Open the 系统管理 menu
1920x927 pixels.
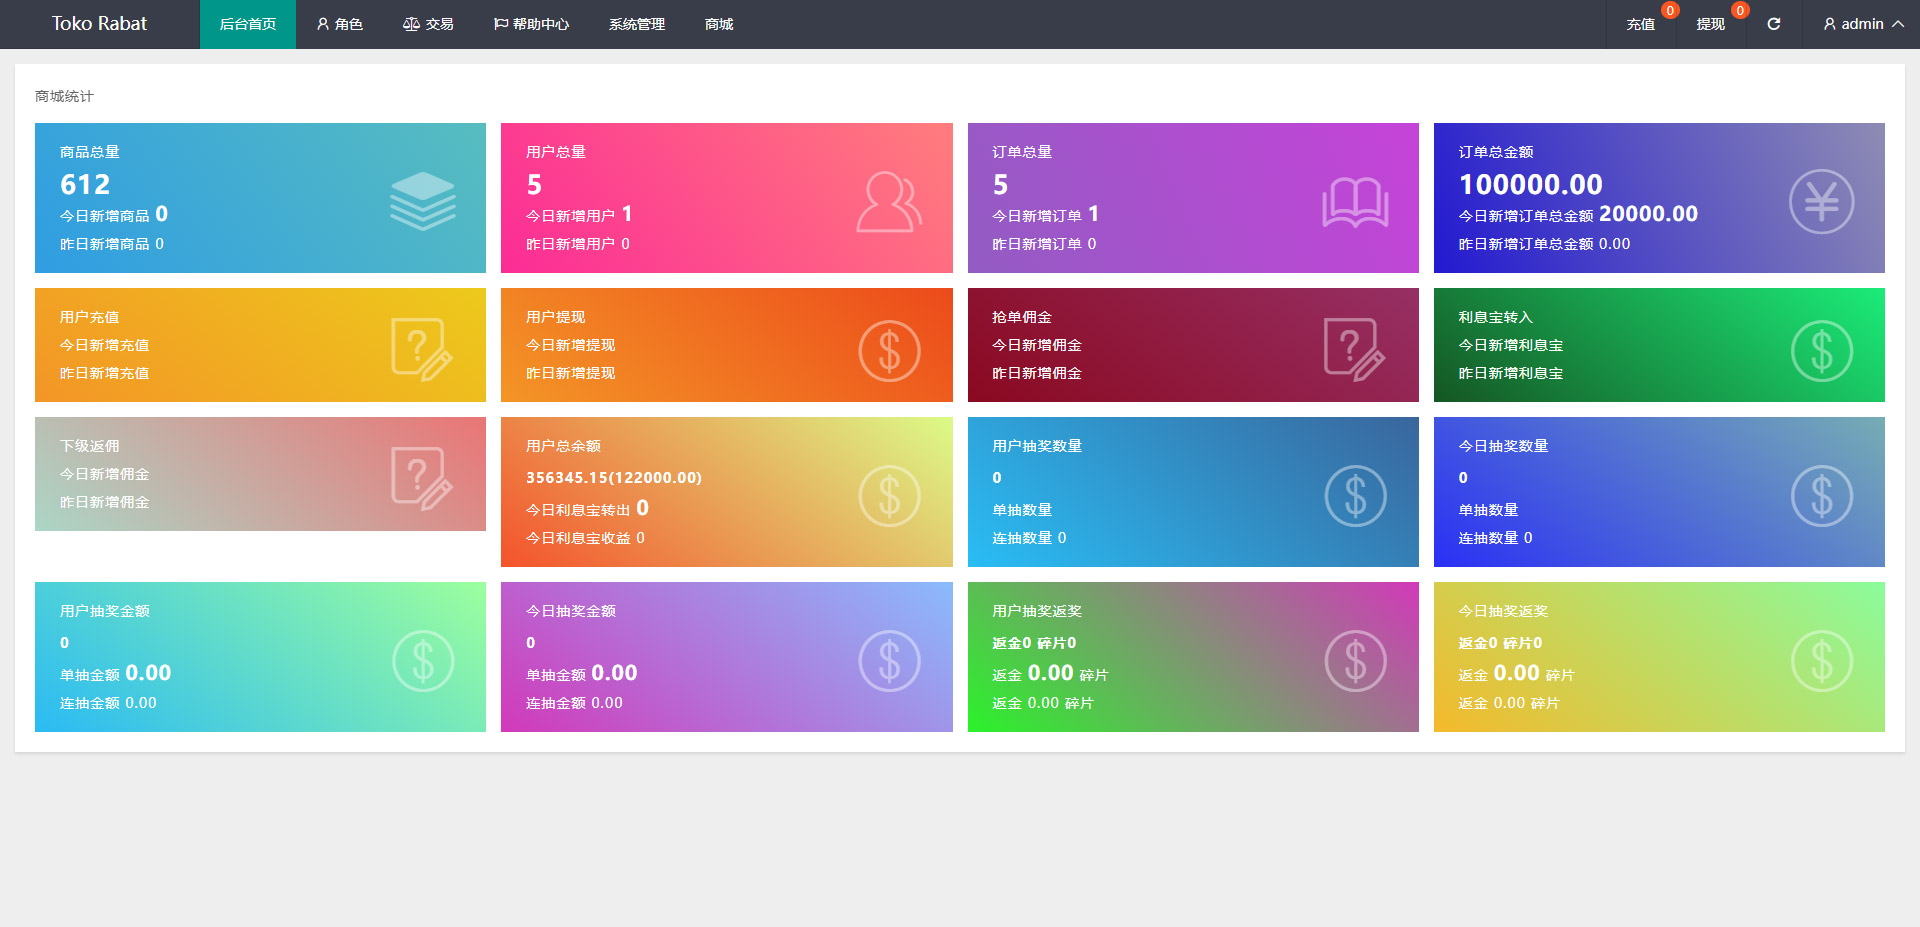click(637, 24)
